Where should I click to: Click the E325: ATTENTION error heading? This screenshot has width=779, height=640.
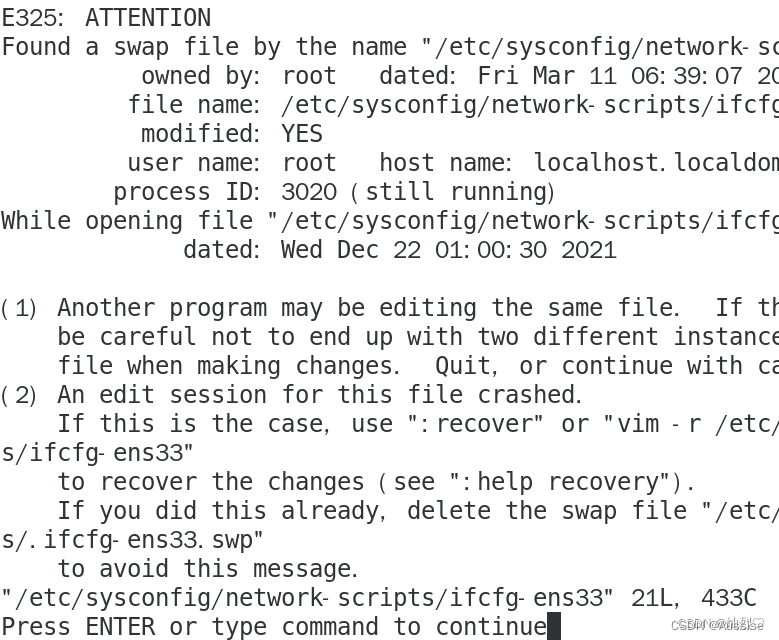(x=106, y=18)
